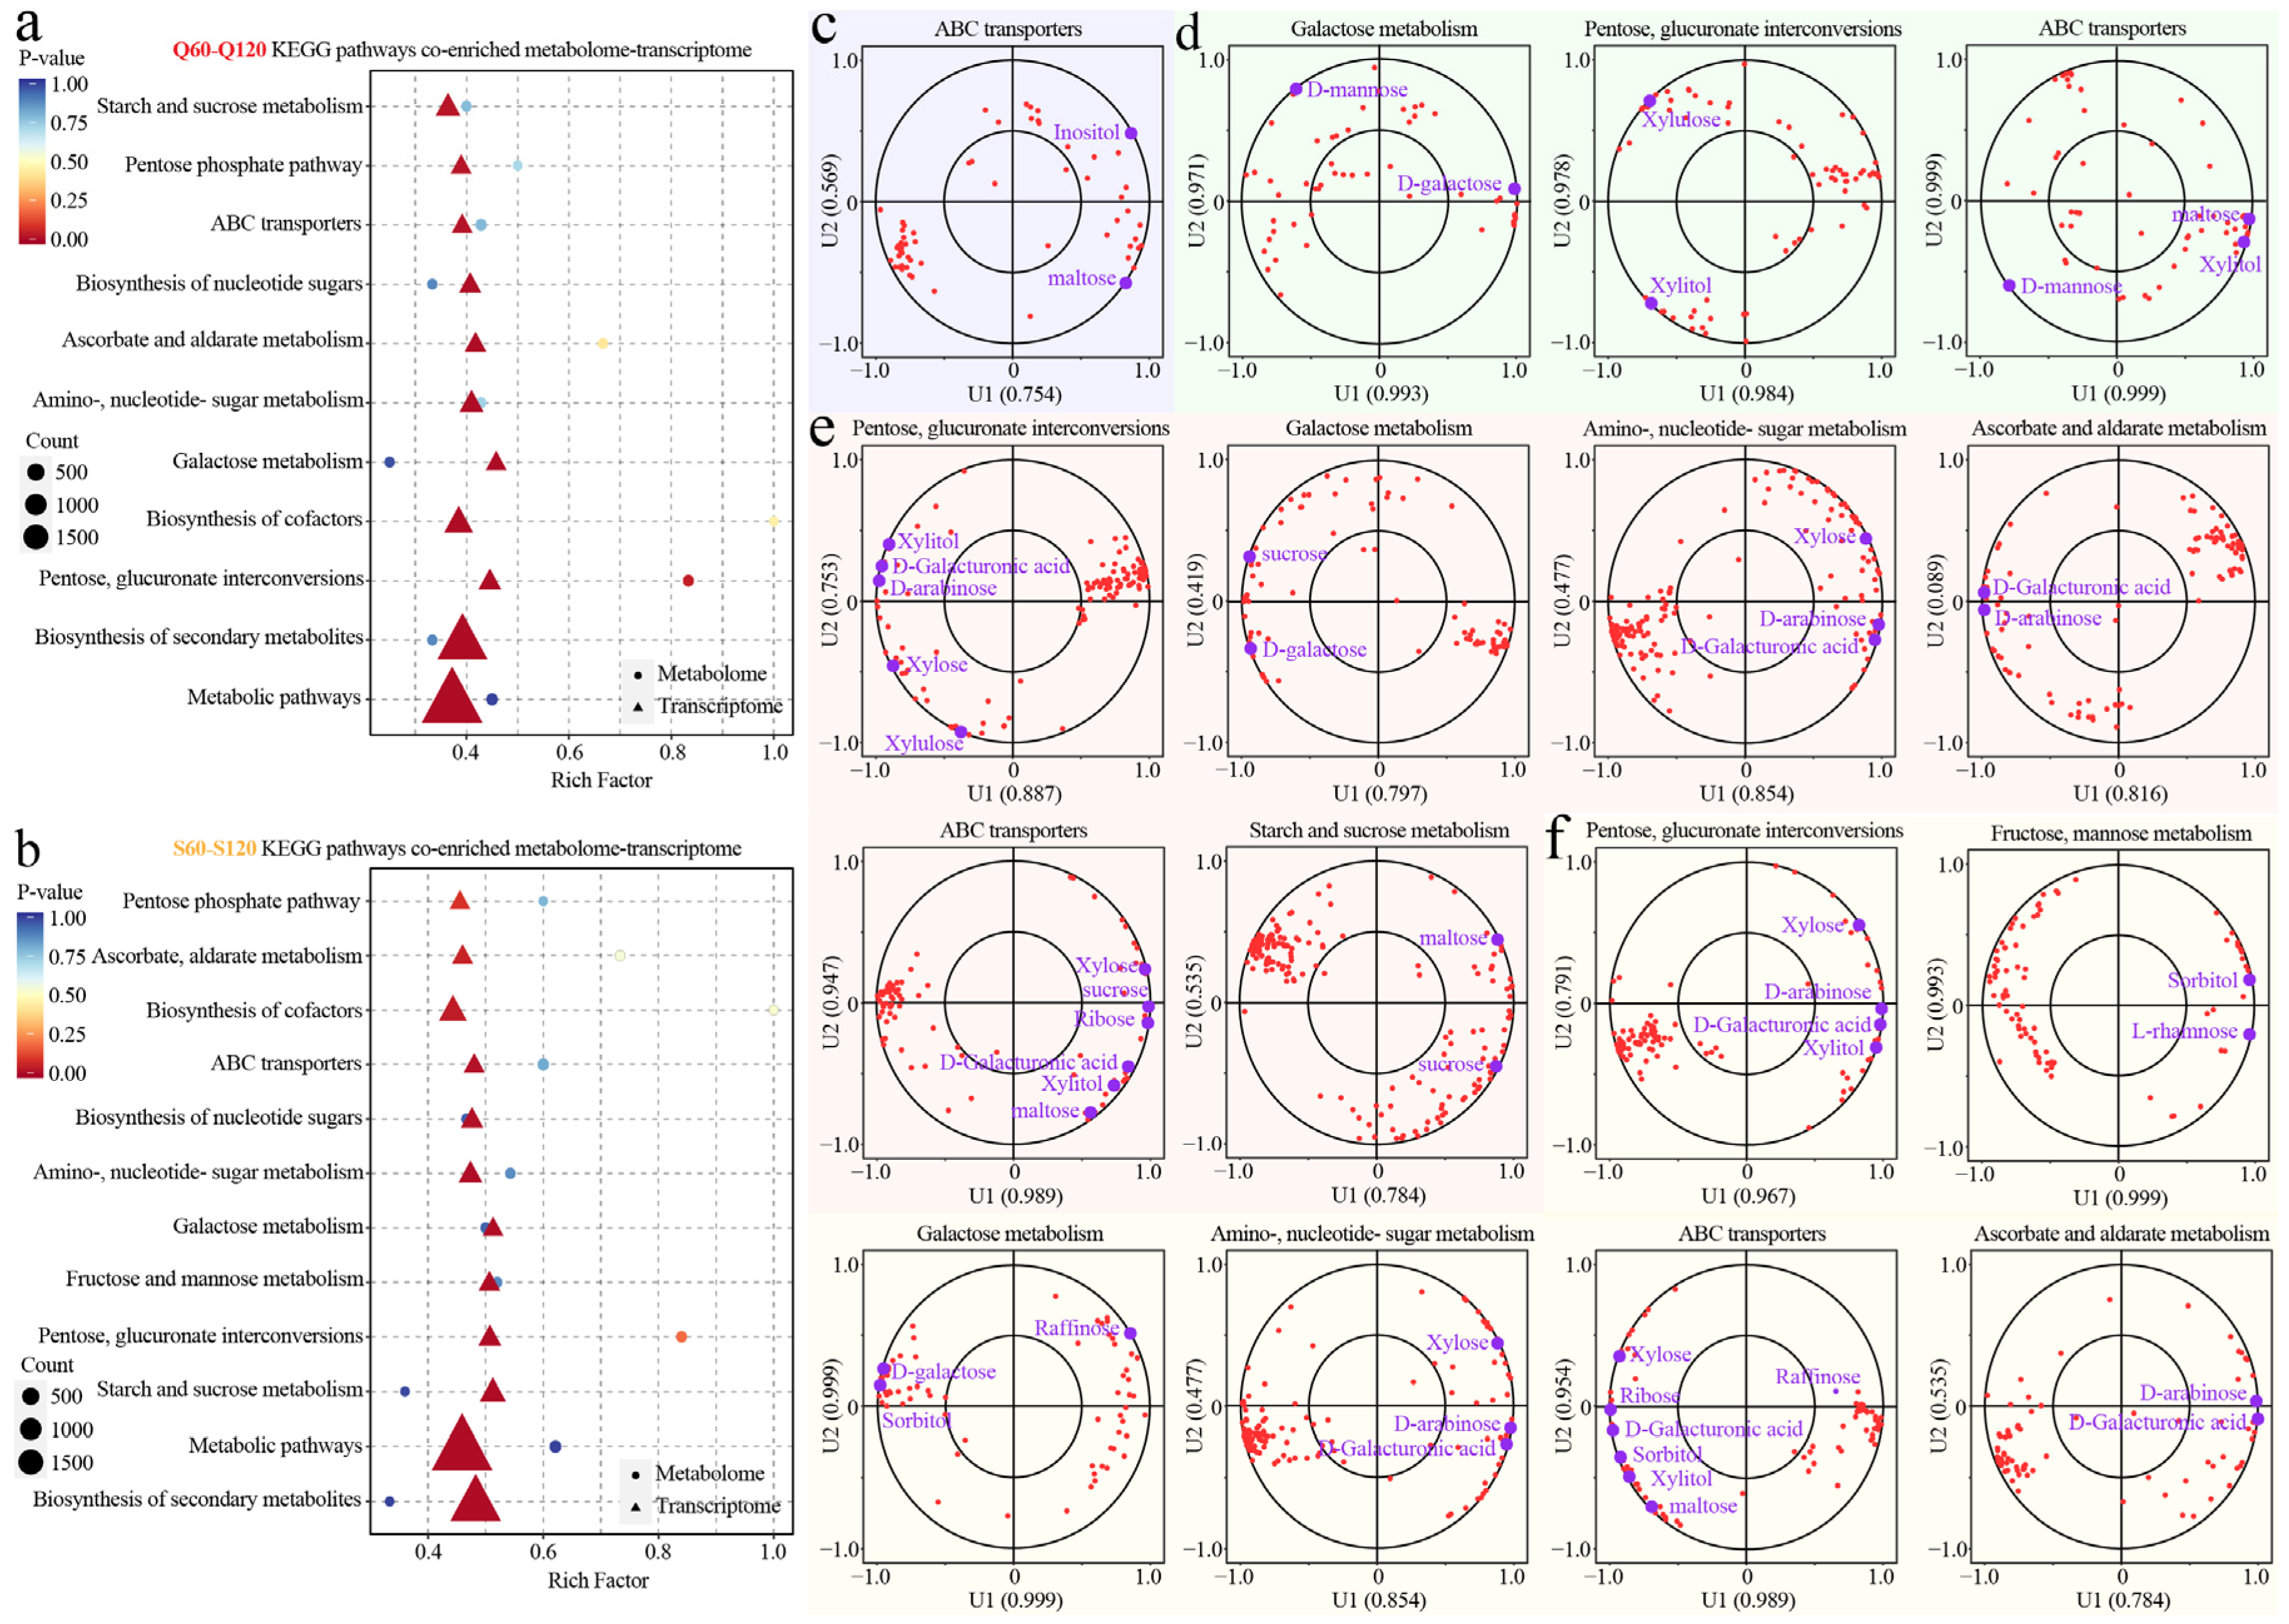
Task: Click Metabolome legend circle in panel a
Action: [638, 675]
